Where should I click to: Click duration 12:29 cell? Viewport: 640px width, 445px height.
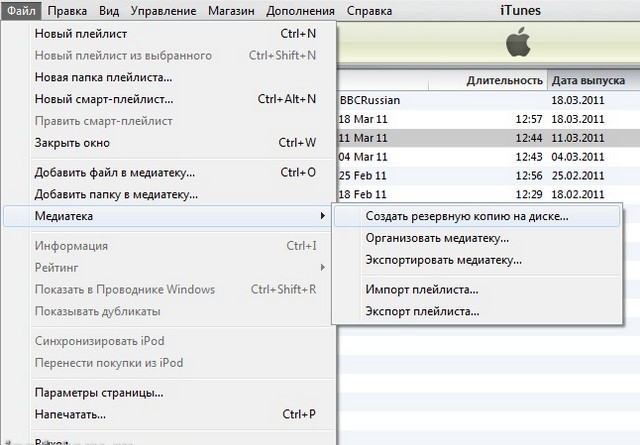pos(529,194)
